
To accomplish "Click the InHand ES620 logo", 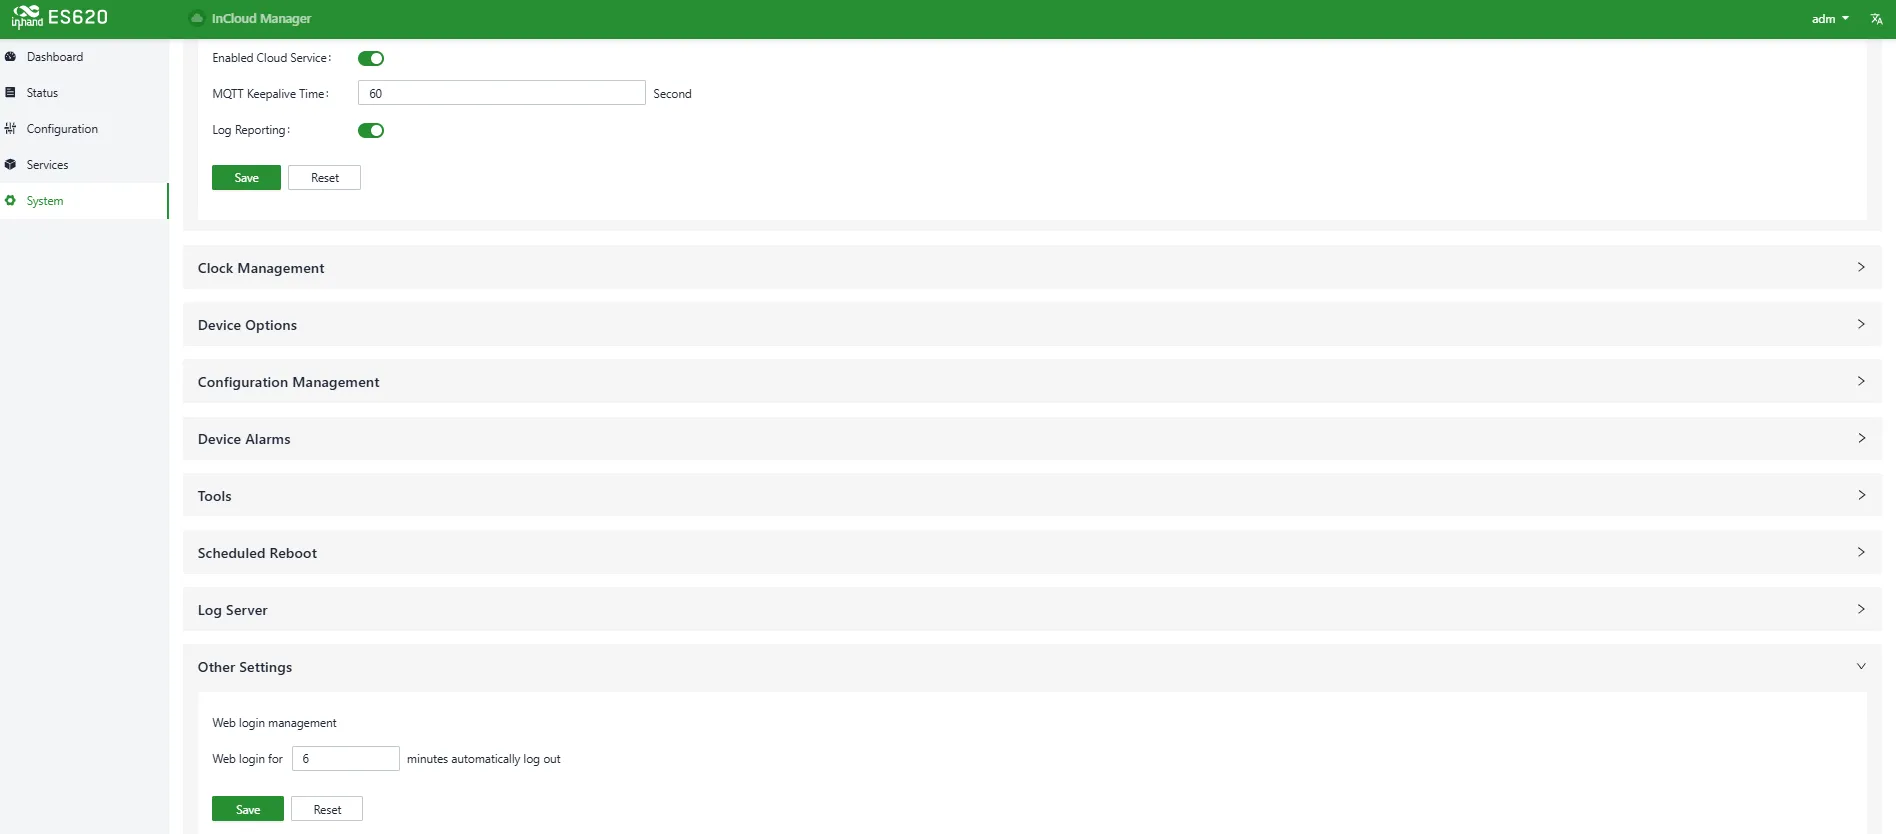I will click(x=59, y=18).
